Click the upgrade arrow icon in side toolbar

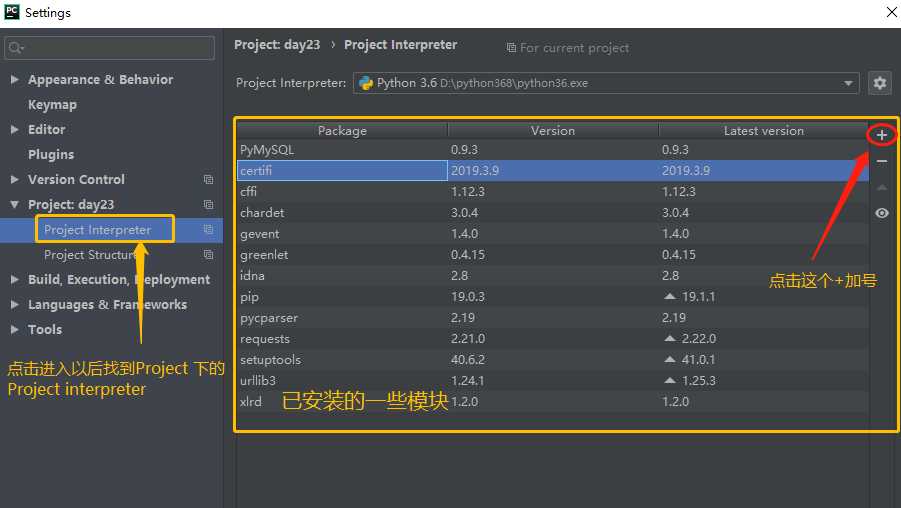(x=881, y=187)
